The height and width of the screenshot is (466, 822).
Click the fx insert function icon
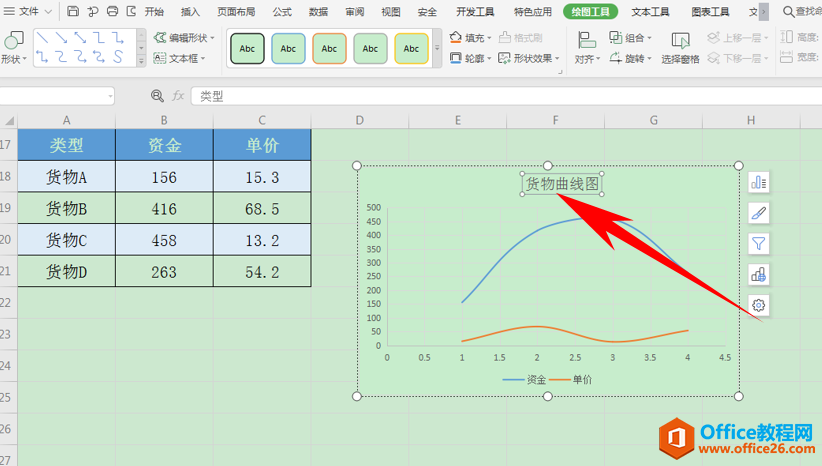point(178,96)
